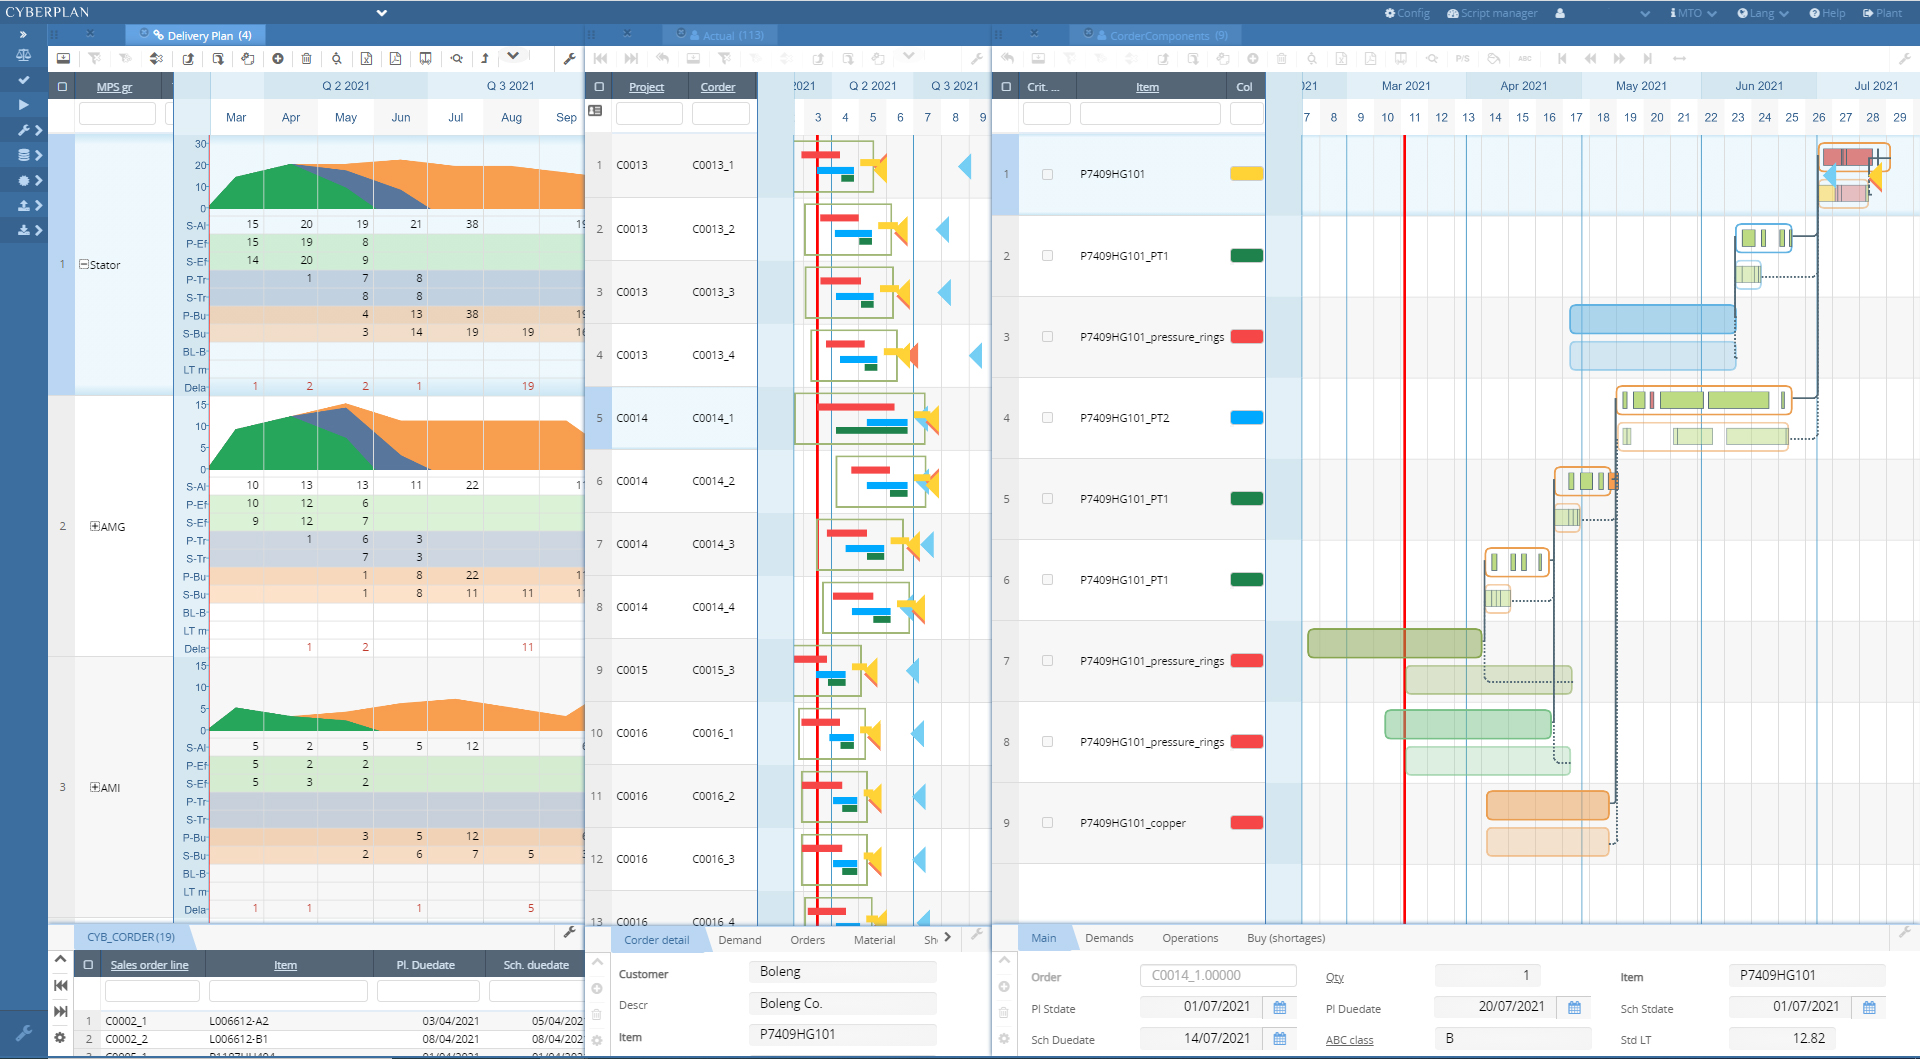Collapse the Stator group
This screenshot has height=1059, width=1920.
tap(82, 264)
